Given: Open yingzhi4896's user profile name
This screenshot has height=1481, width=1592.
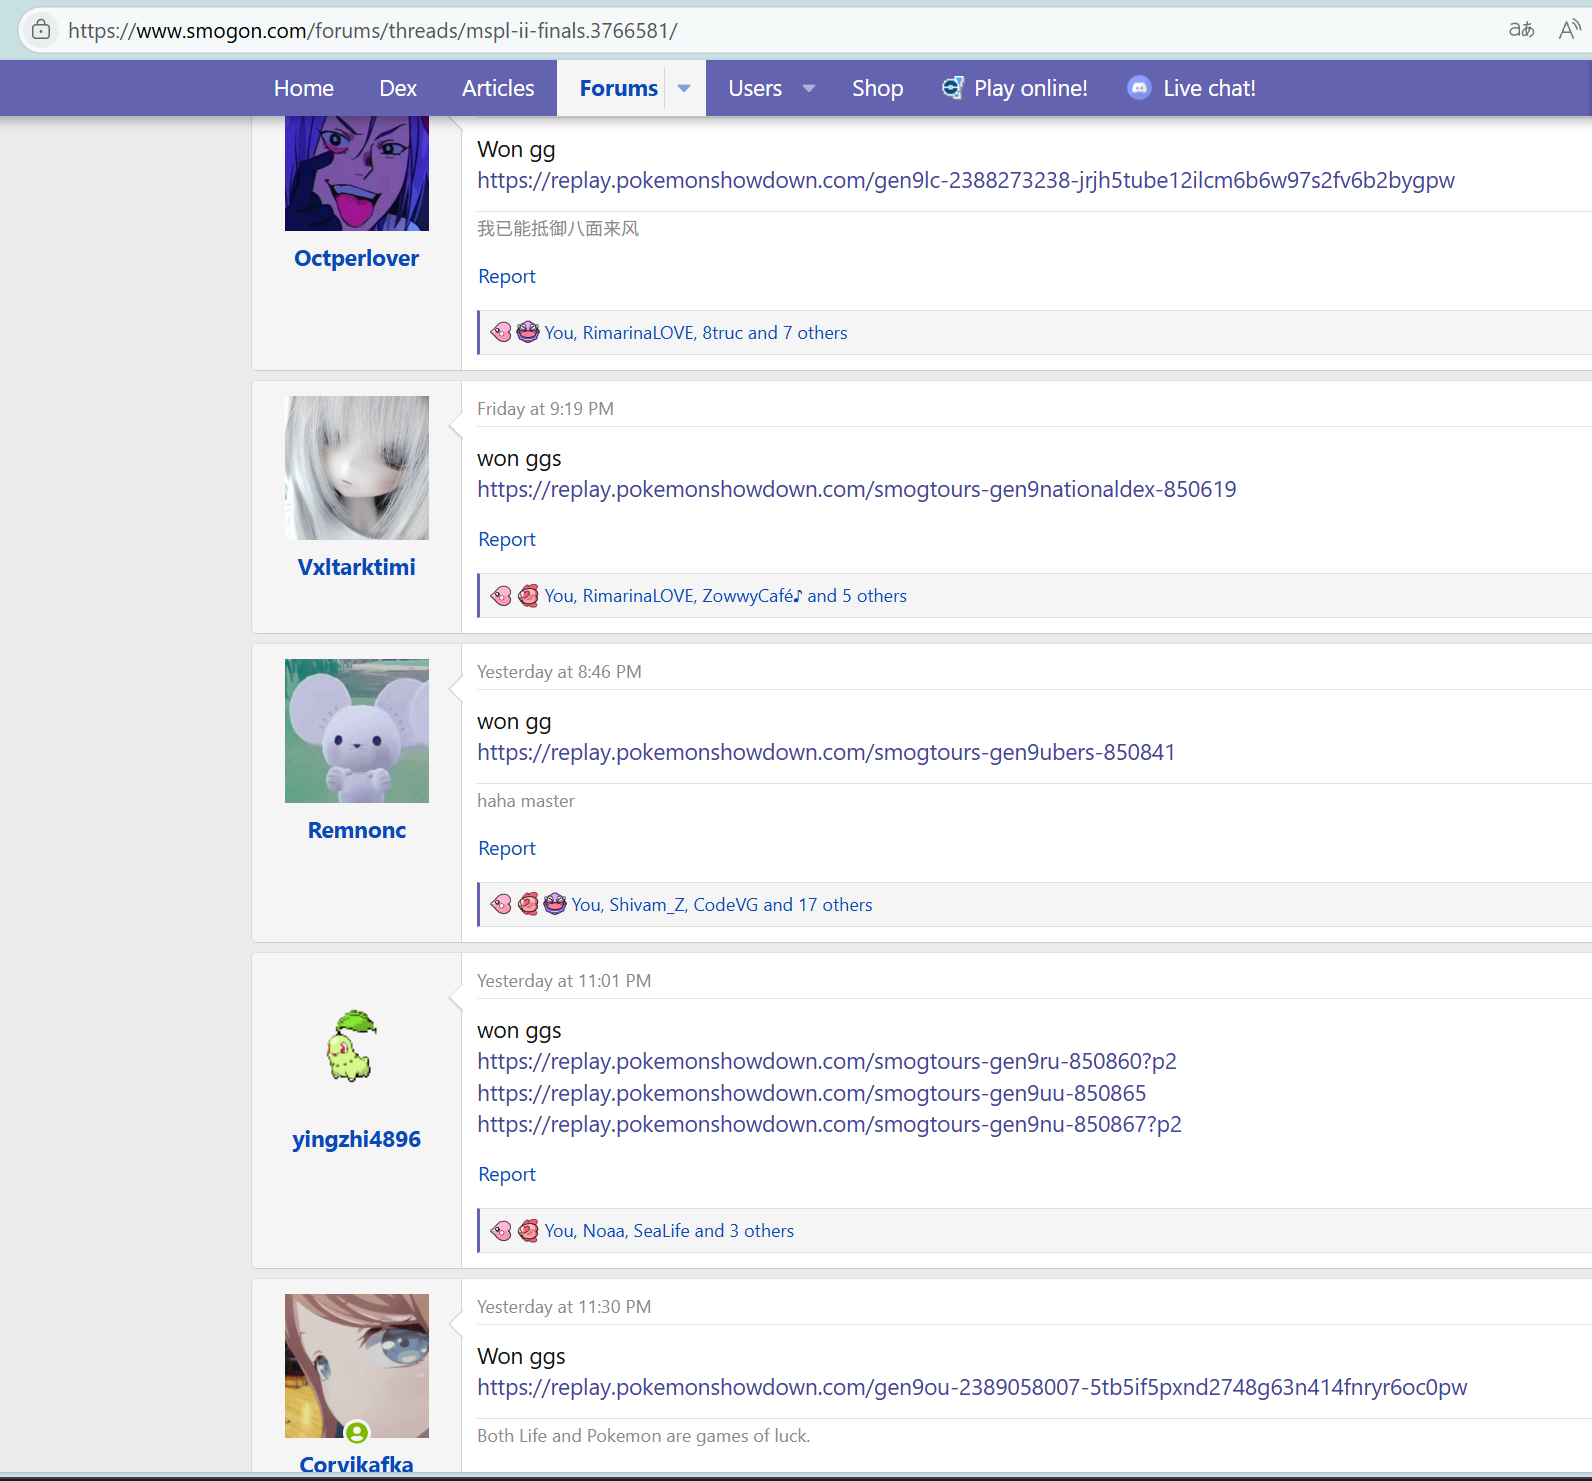Looking at the screenshot, I should [356, 1139].
